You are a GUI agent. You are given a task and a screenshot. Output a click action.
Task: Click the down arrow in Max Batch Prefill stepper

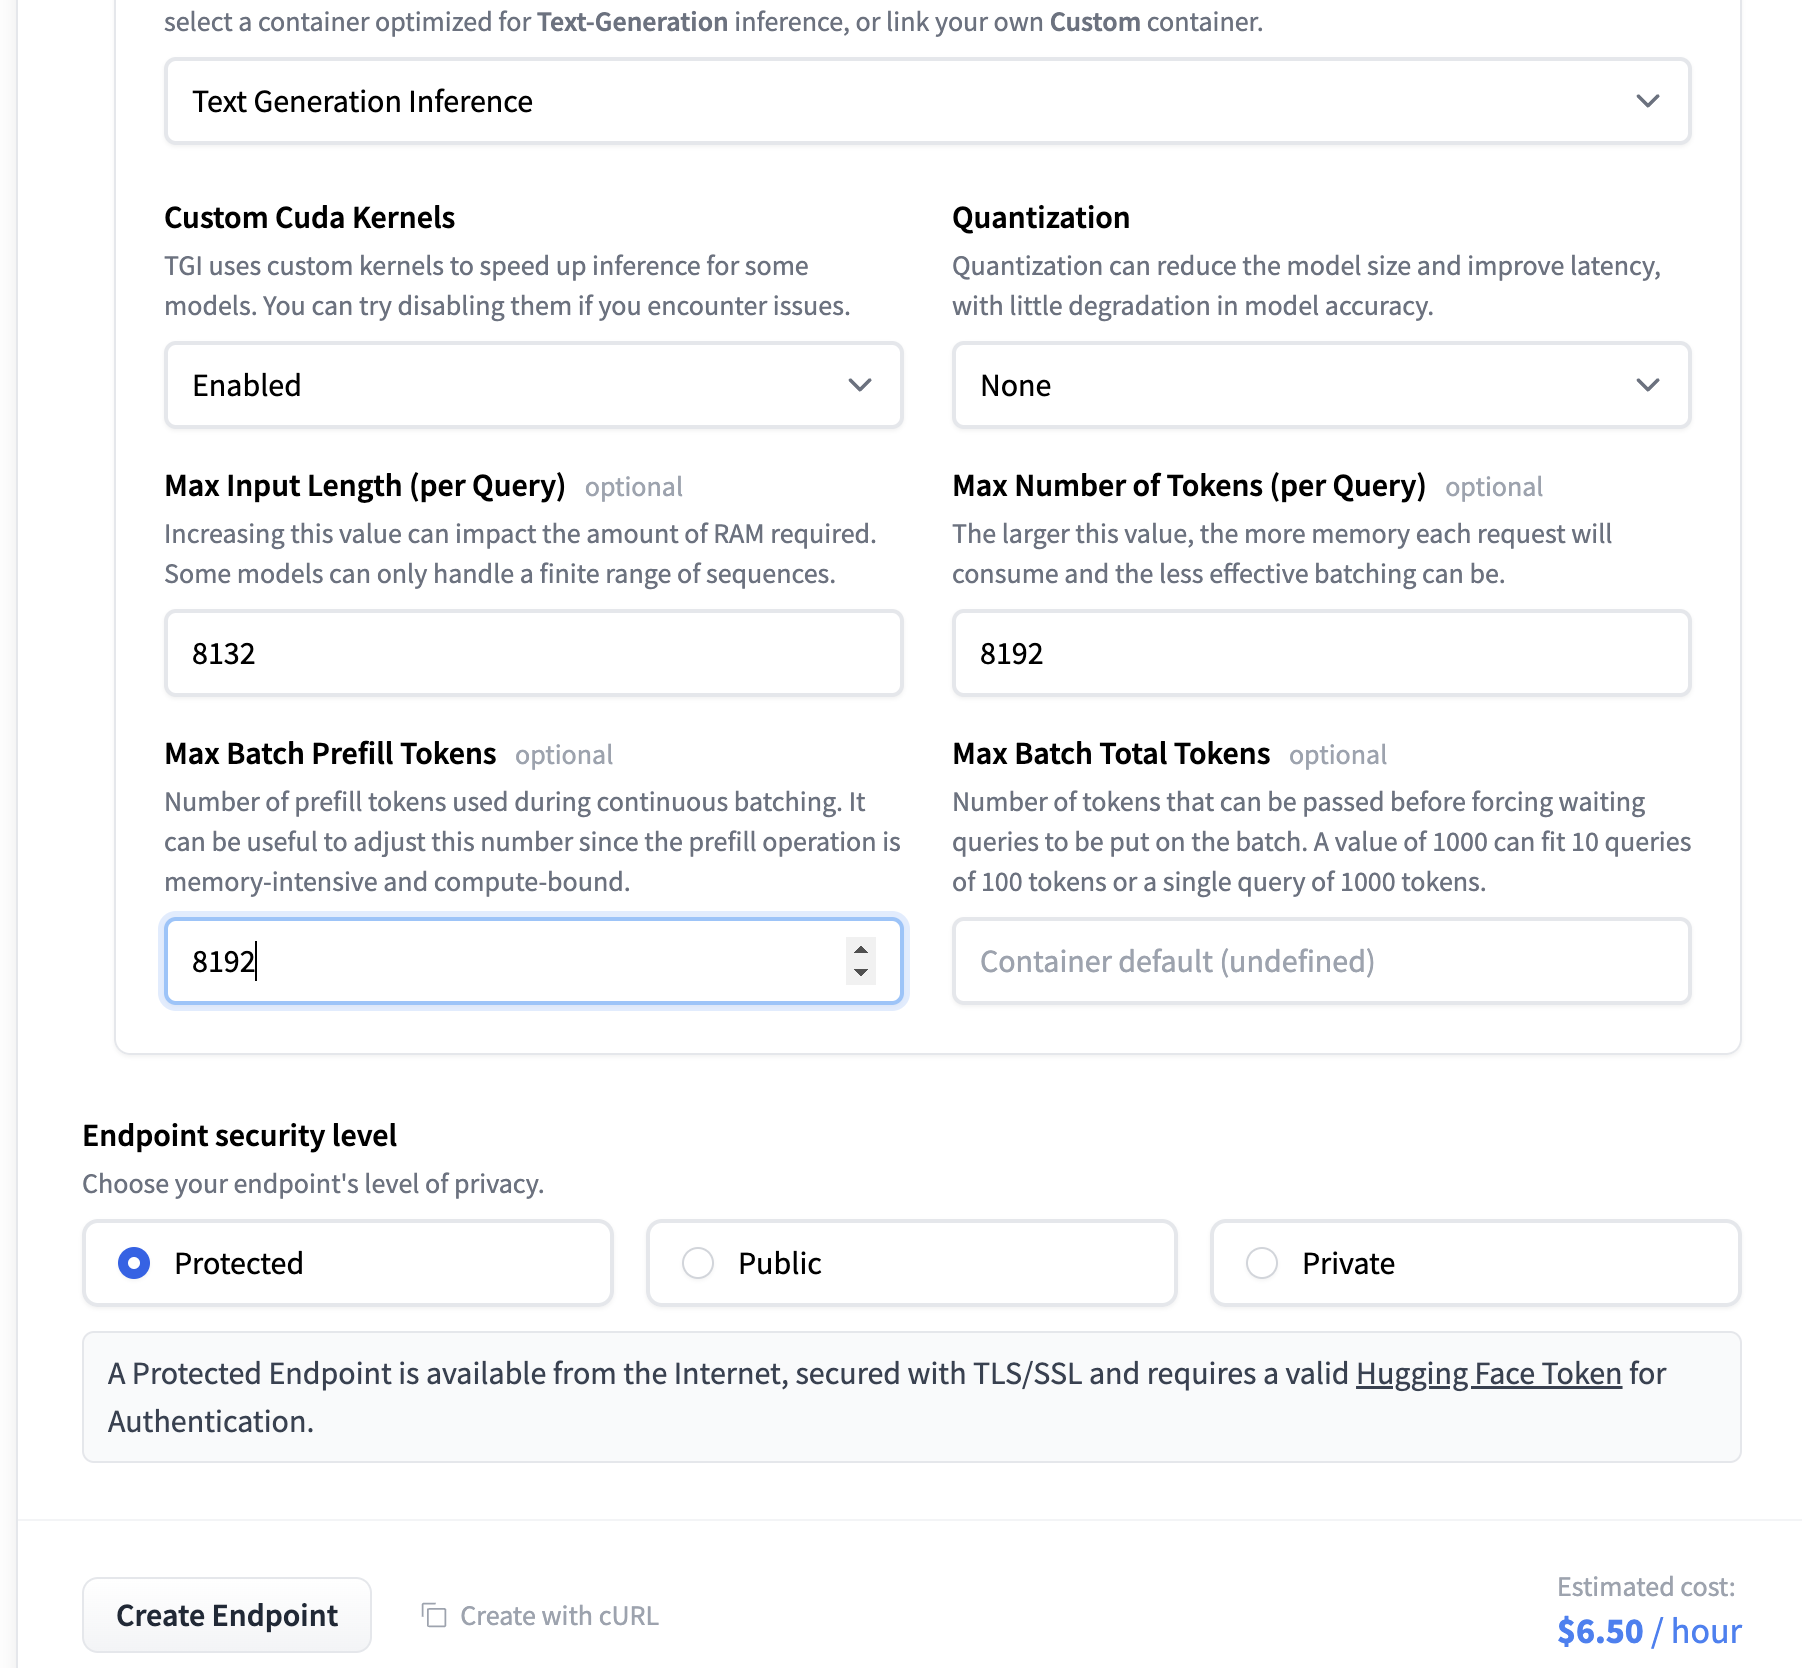pos(861,973)
